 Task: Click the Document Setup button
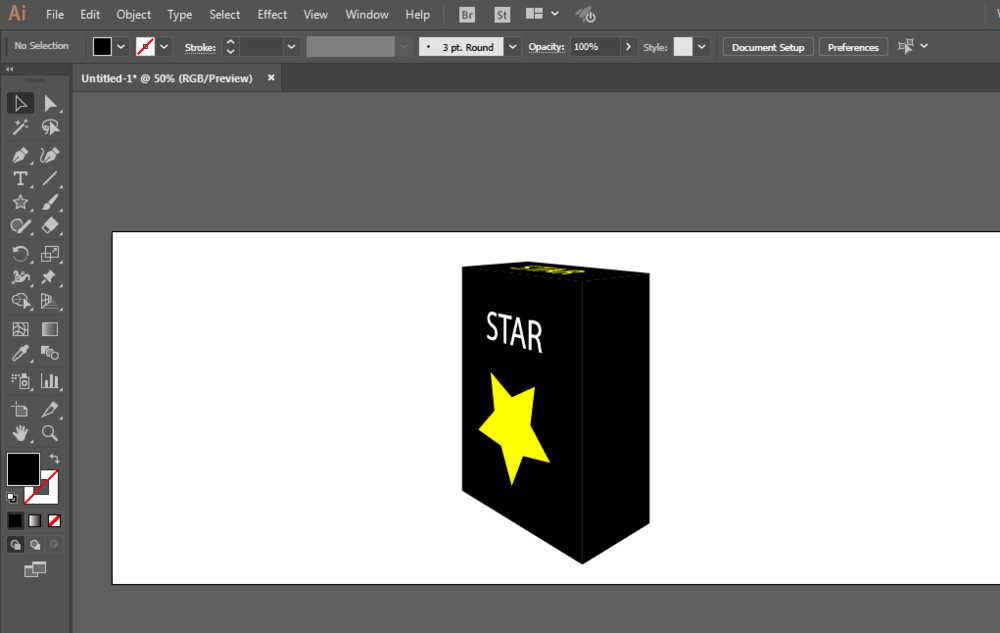(x=767, y=47)
